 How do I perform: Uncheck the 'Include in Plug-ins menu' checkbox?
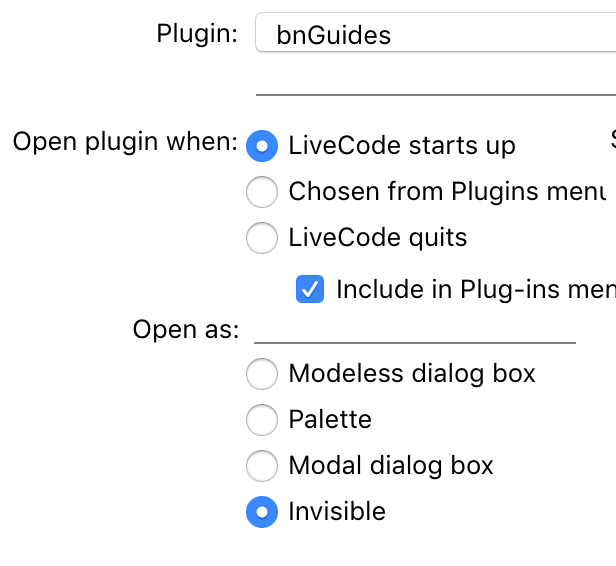click(x=310, y=290)
